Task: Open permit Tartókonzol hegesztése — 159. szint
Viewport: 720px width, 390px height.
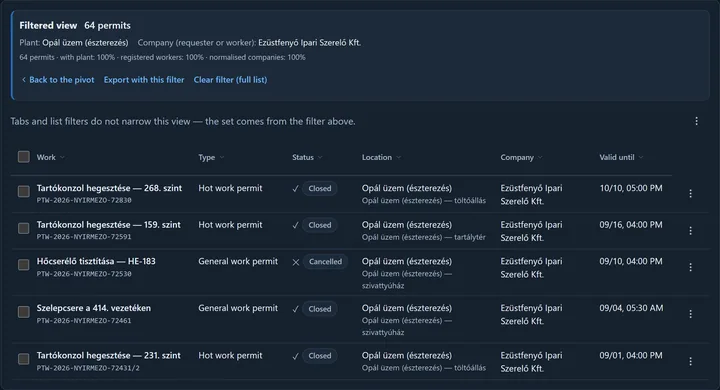Action: tap(108, 225)
